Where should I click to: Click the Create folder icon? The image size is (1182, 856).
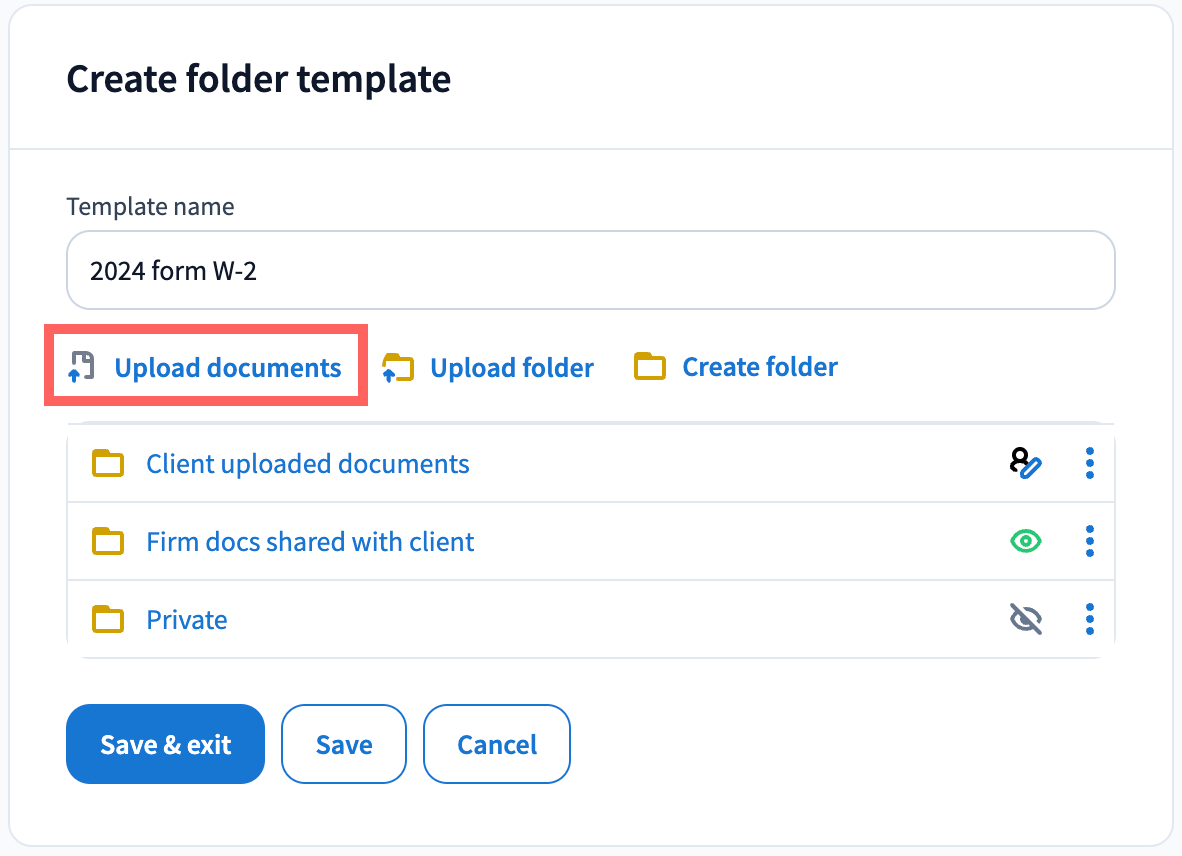click(x=650, y=367)
